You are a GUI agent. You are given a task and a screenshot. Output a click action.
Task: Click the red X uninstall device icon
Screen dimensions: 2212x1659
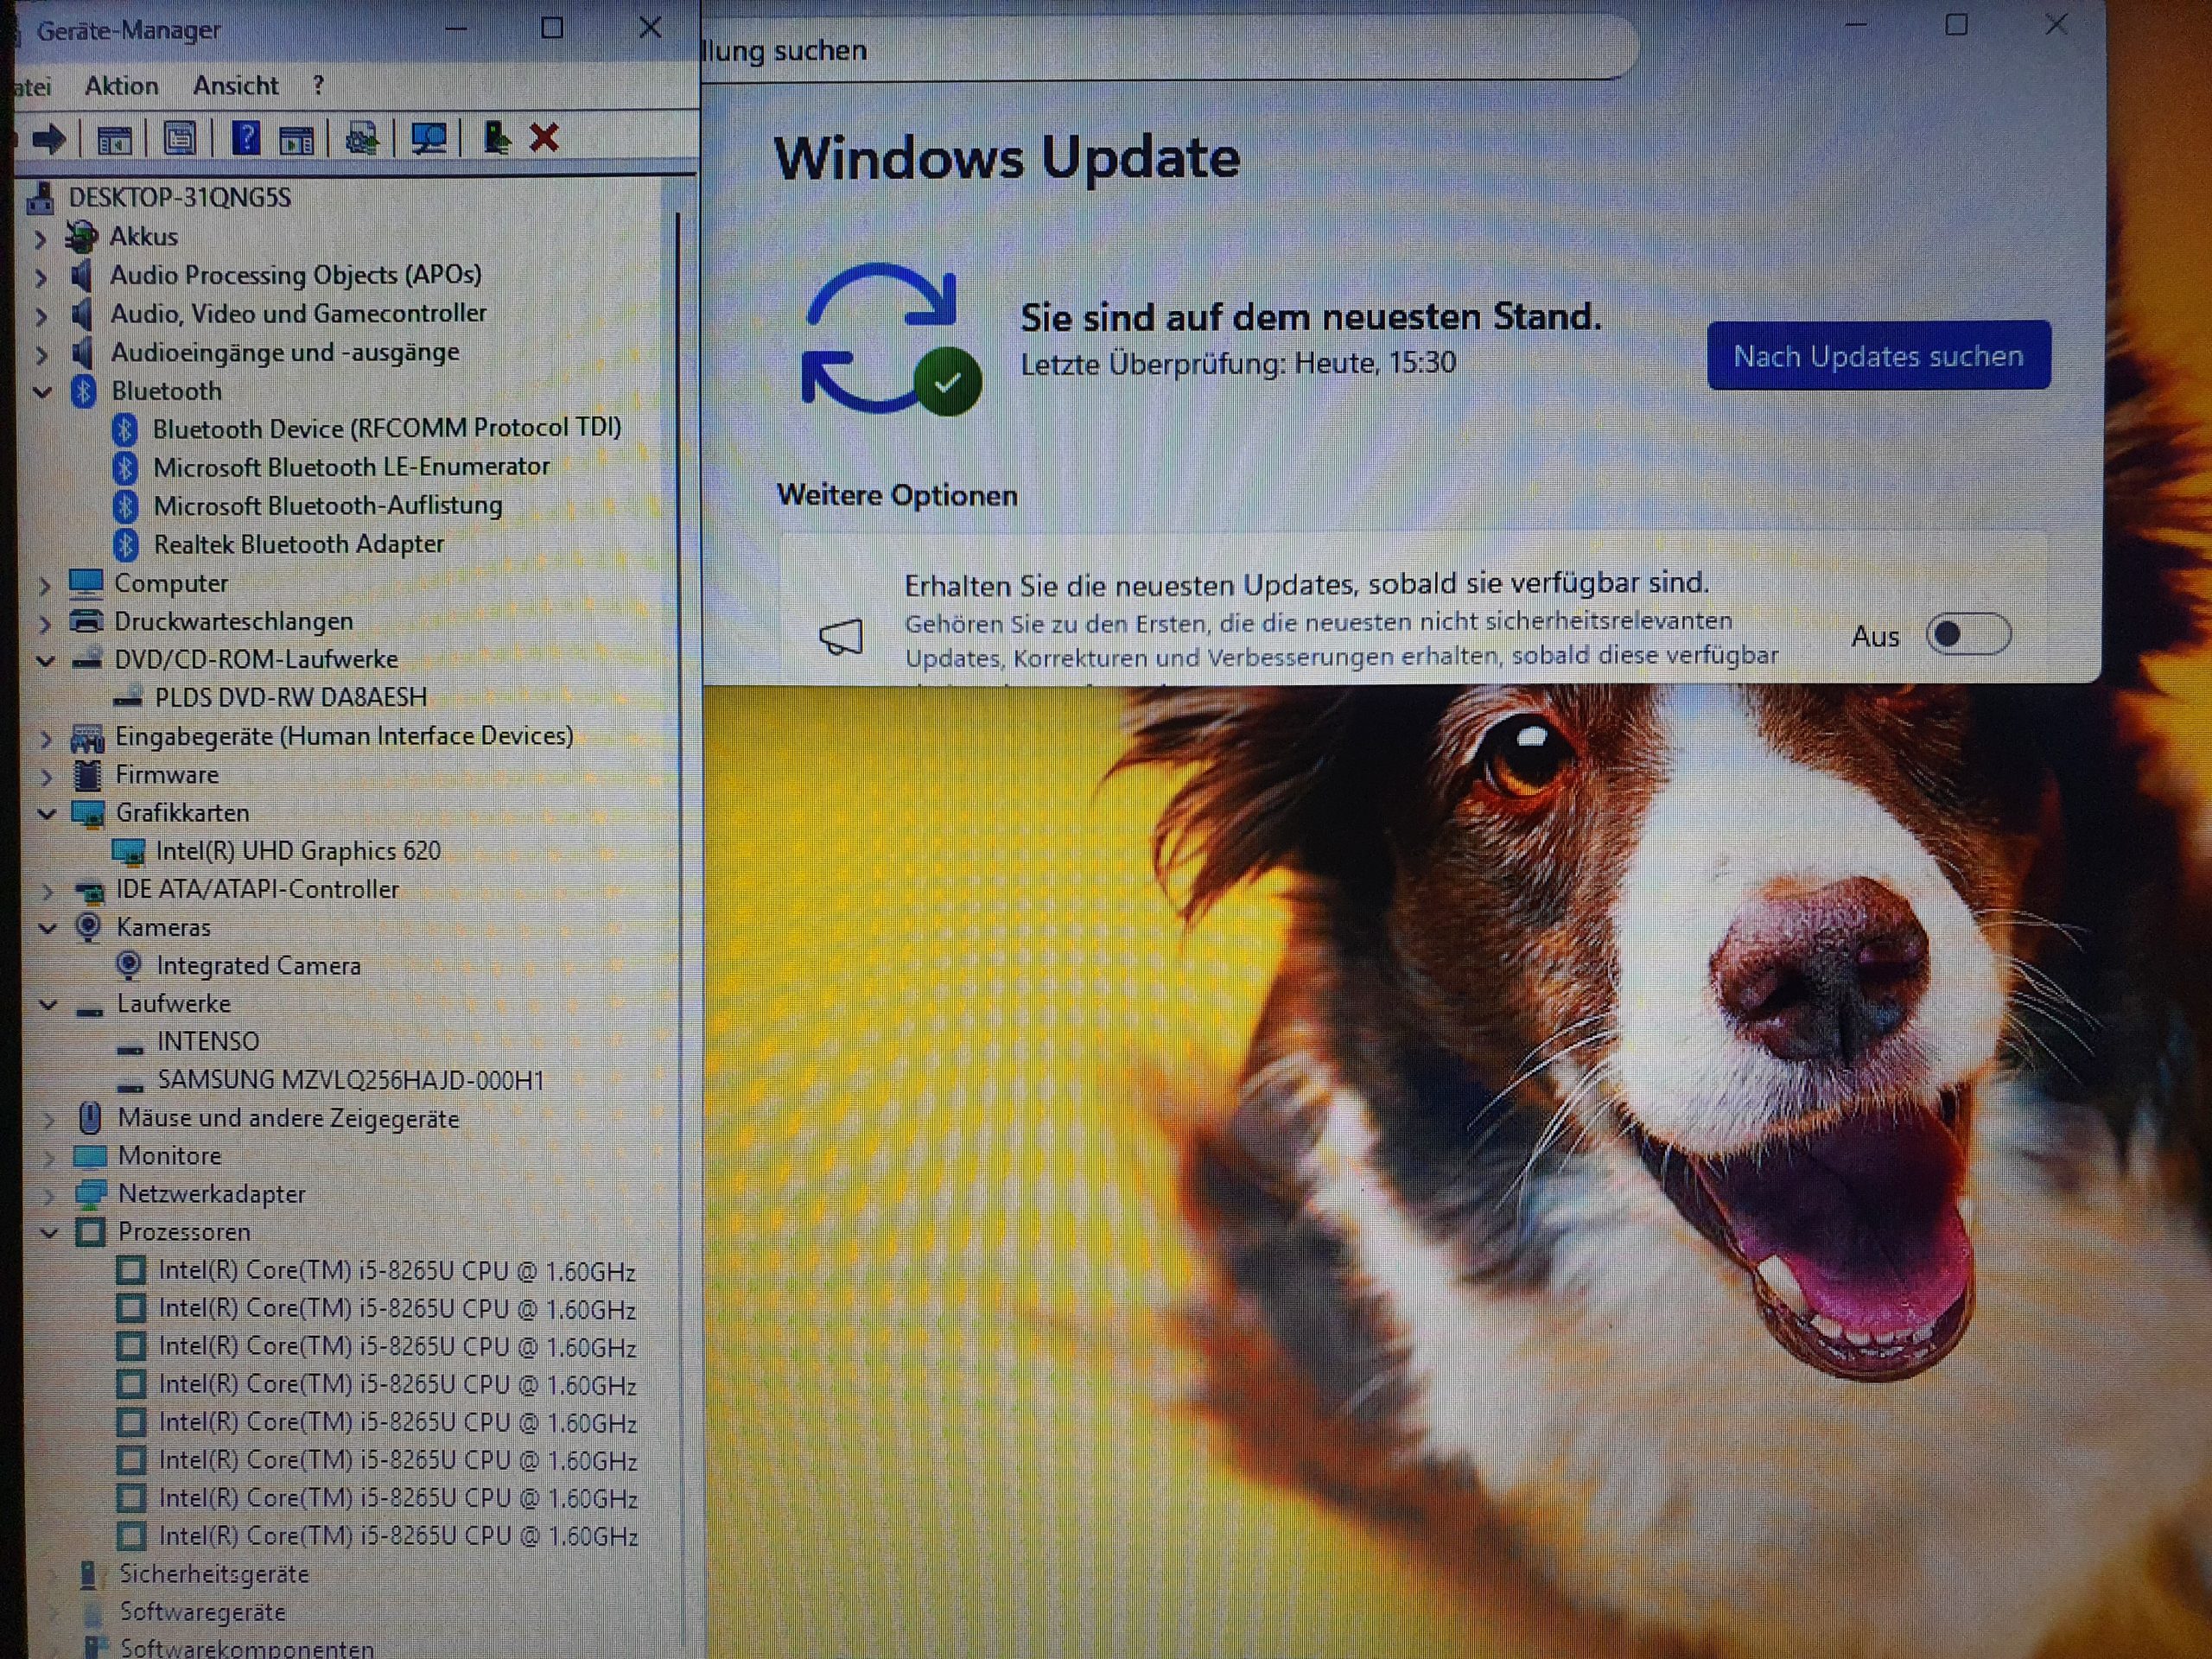(544, 137)
